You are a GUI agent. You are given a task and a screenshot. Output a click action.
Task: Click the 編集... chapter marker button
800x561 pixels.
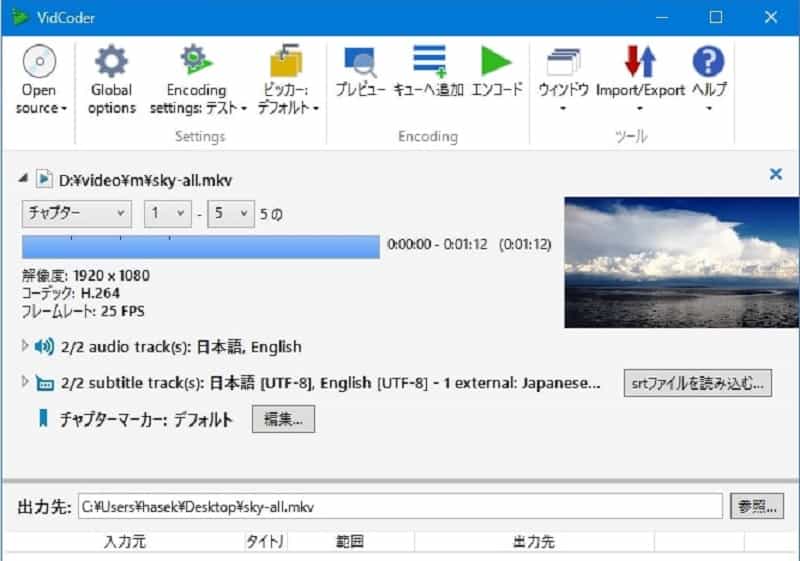click(283, 419)
